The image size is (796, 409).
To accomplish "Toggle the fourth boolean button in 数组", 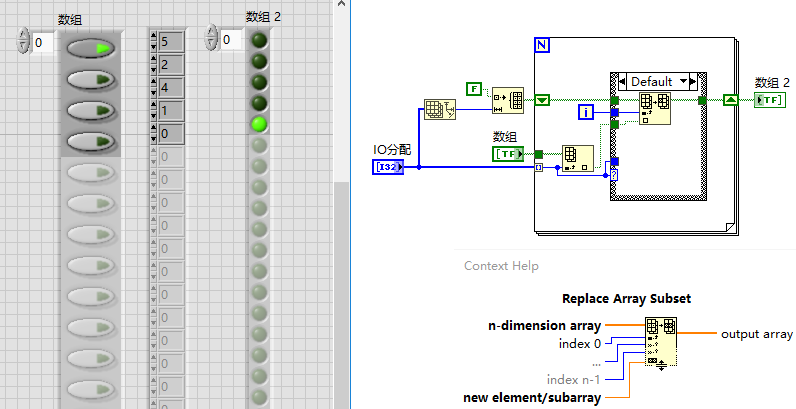I will (91, 141).
